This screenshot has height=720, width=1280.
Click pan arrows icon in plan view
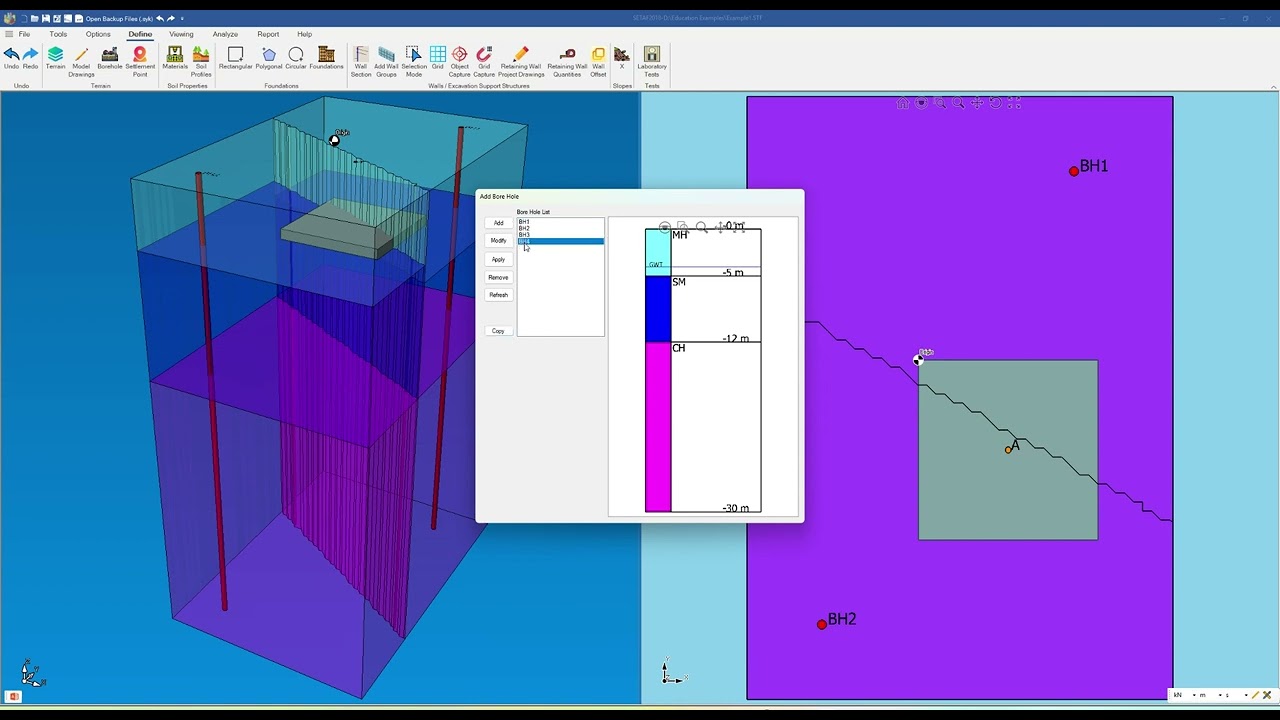(977, 103)
